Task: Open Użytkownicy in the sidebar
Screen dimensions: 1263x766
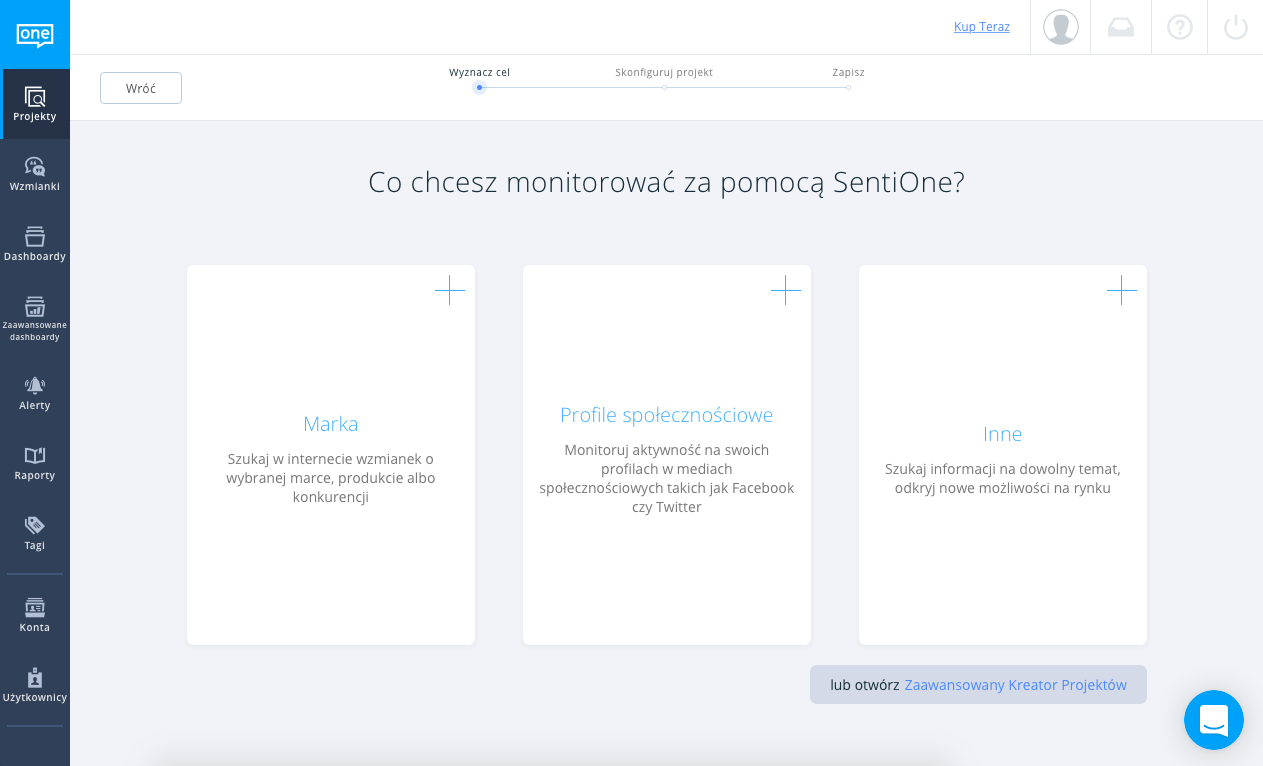Action: point(35,685)
